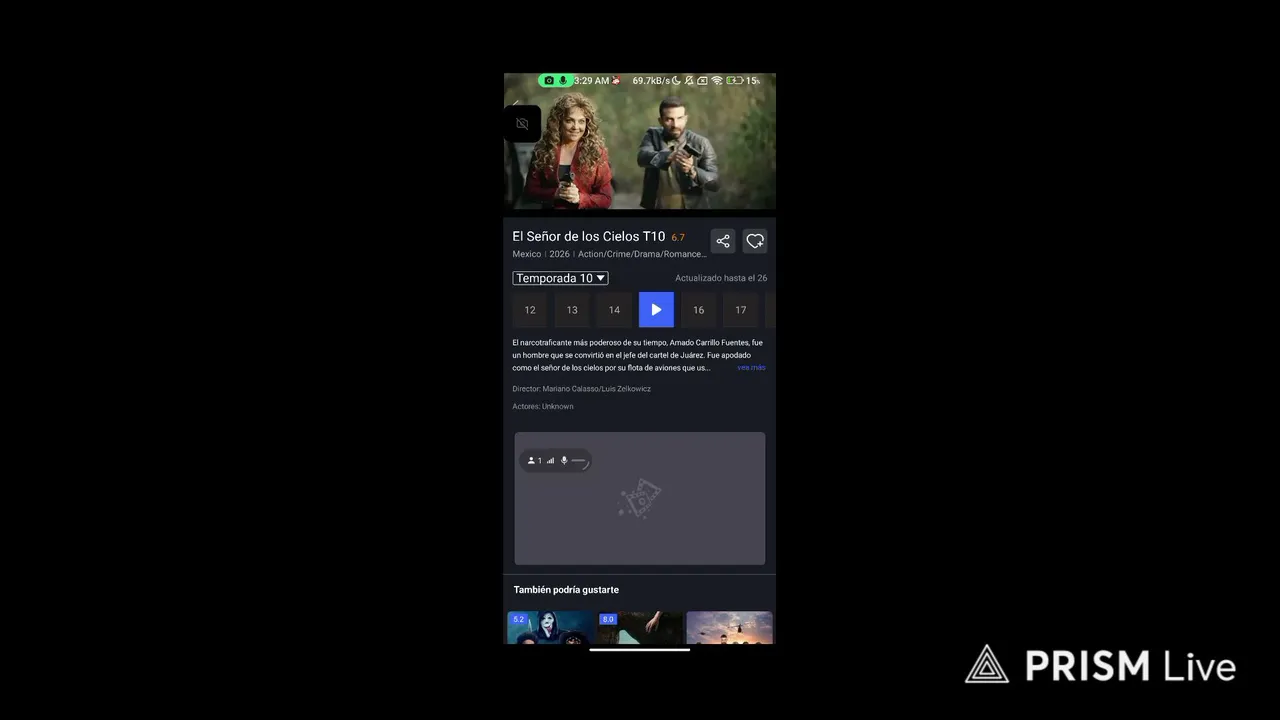
Task: Tap the "Mexico" country label
Action: (527, 254)
